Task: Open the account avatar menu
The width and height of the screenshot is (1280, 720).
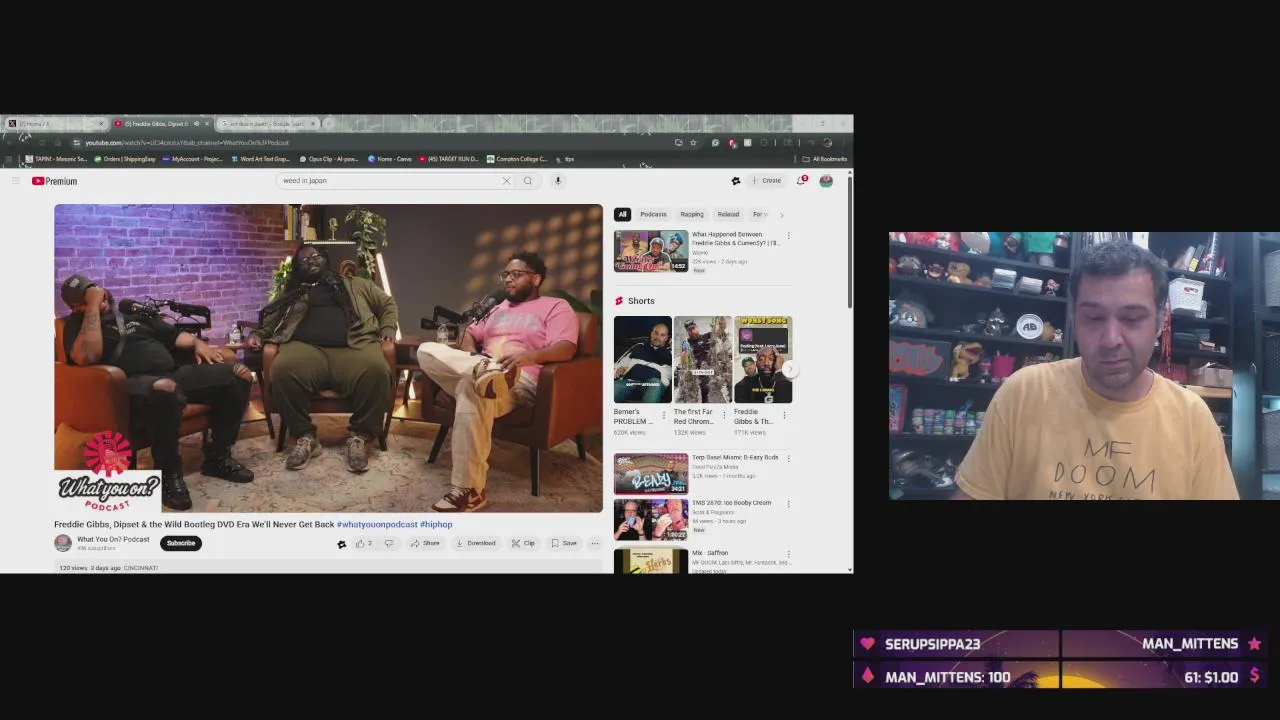Action: pyautogui.click(x=826, y=181)
